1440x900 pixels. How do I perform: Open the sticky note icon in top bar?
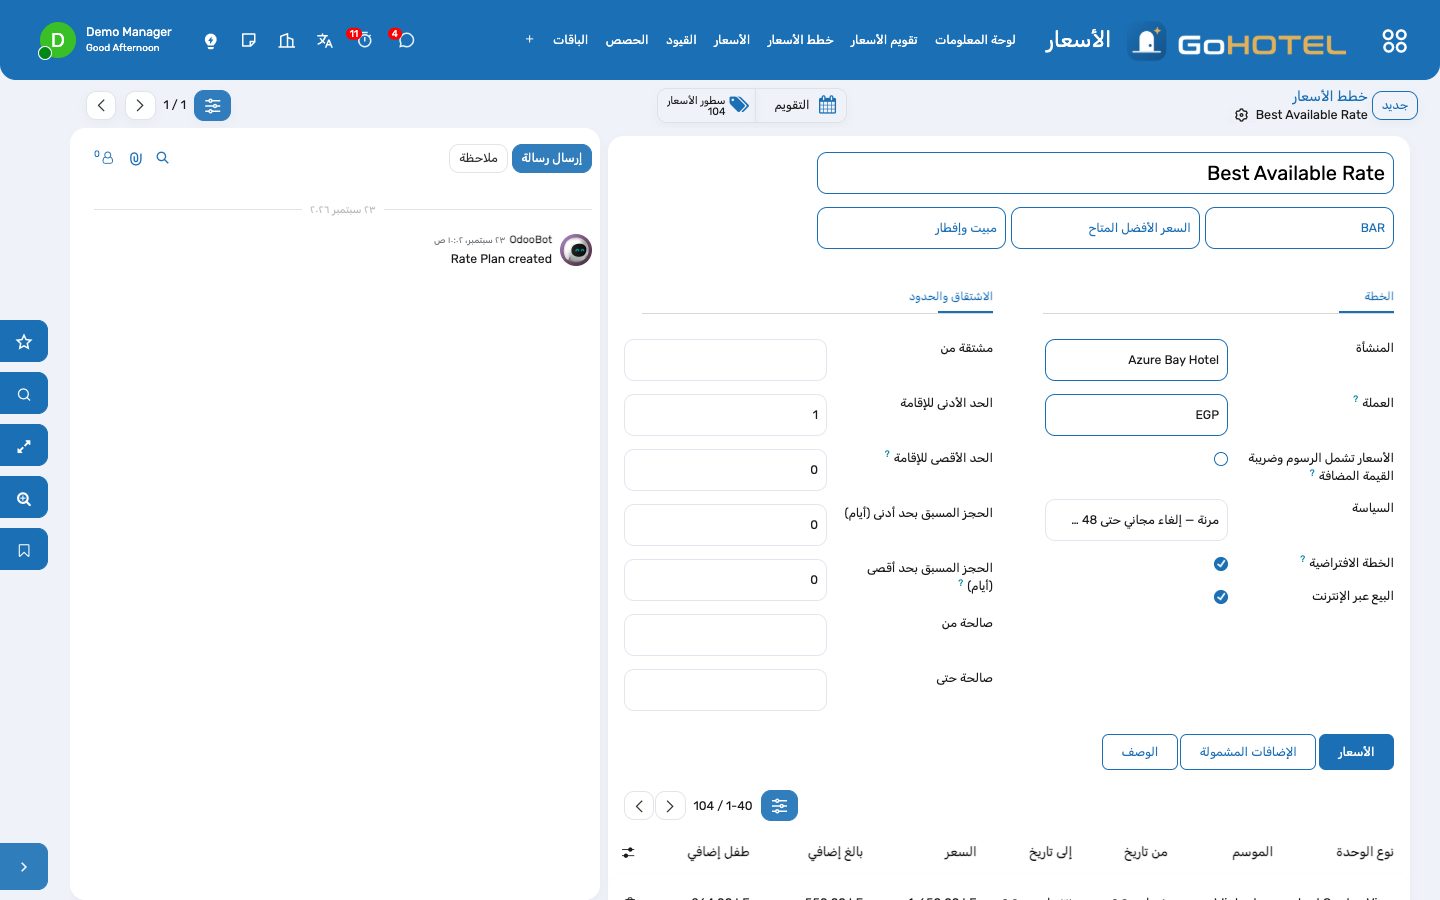point(249,40)
